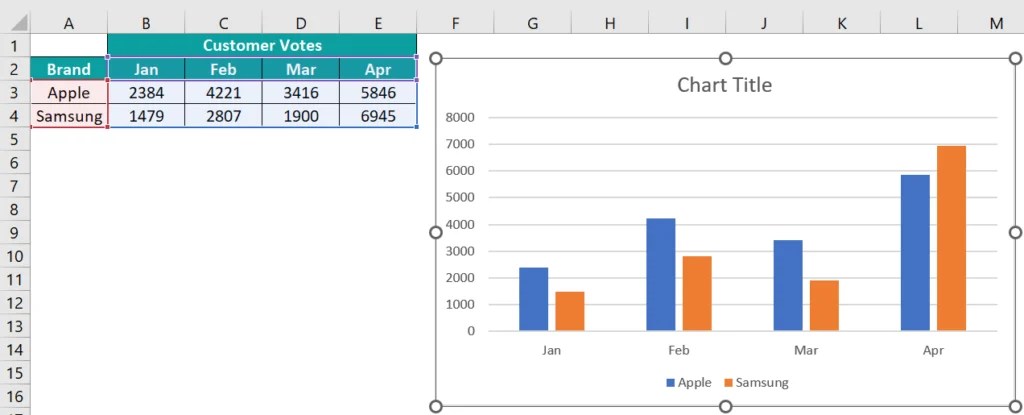
Task: Select the orange Samsung bar for Jan
Action: (570, 311)
